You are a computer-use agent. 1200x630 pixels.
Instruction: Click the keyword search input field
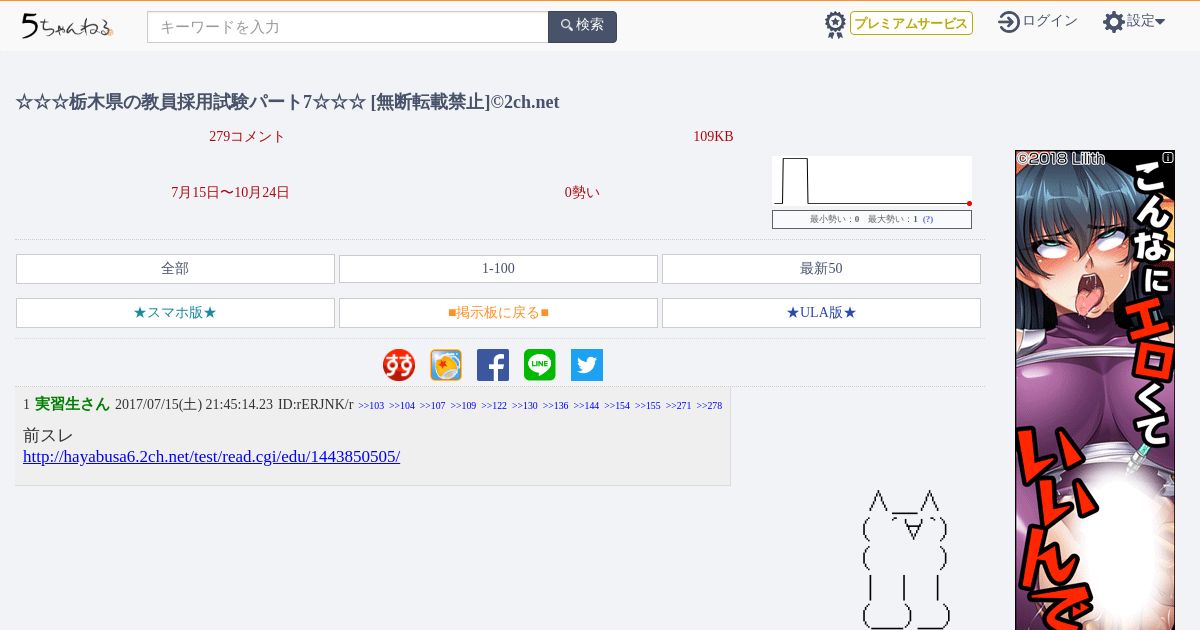pos(348,27)
